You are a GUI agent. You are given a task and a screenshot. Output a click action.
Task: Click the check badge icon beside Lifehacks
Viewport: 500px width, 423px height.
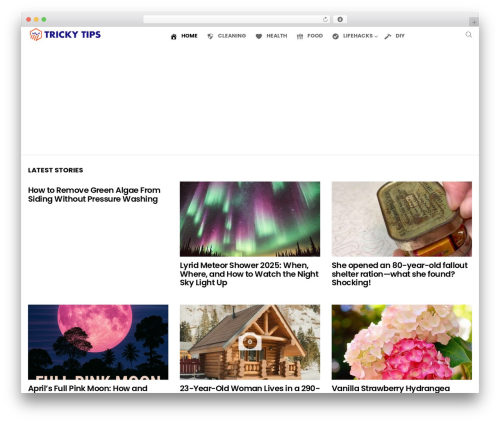point(335,36)
